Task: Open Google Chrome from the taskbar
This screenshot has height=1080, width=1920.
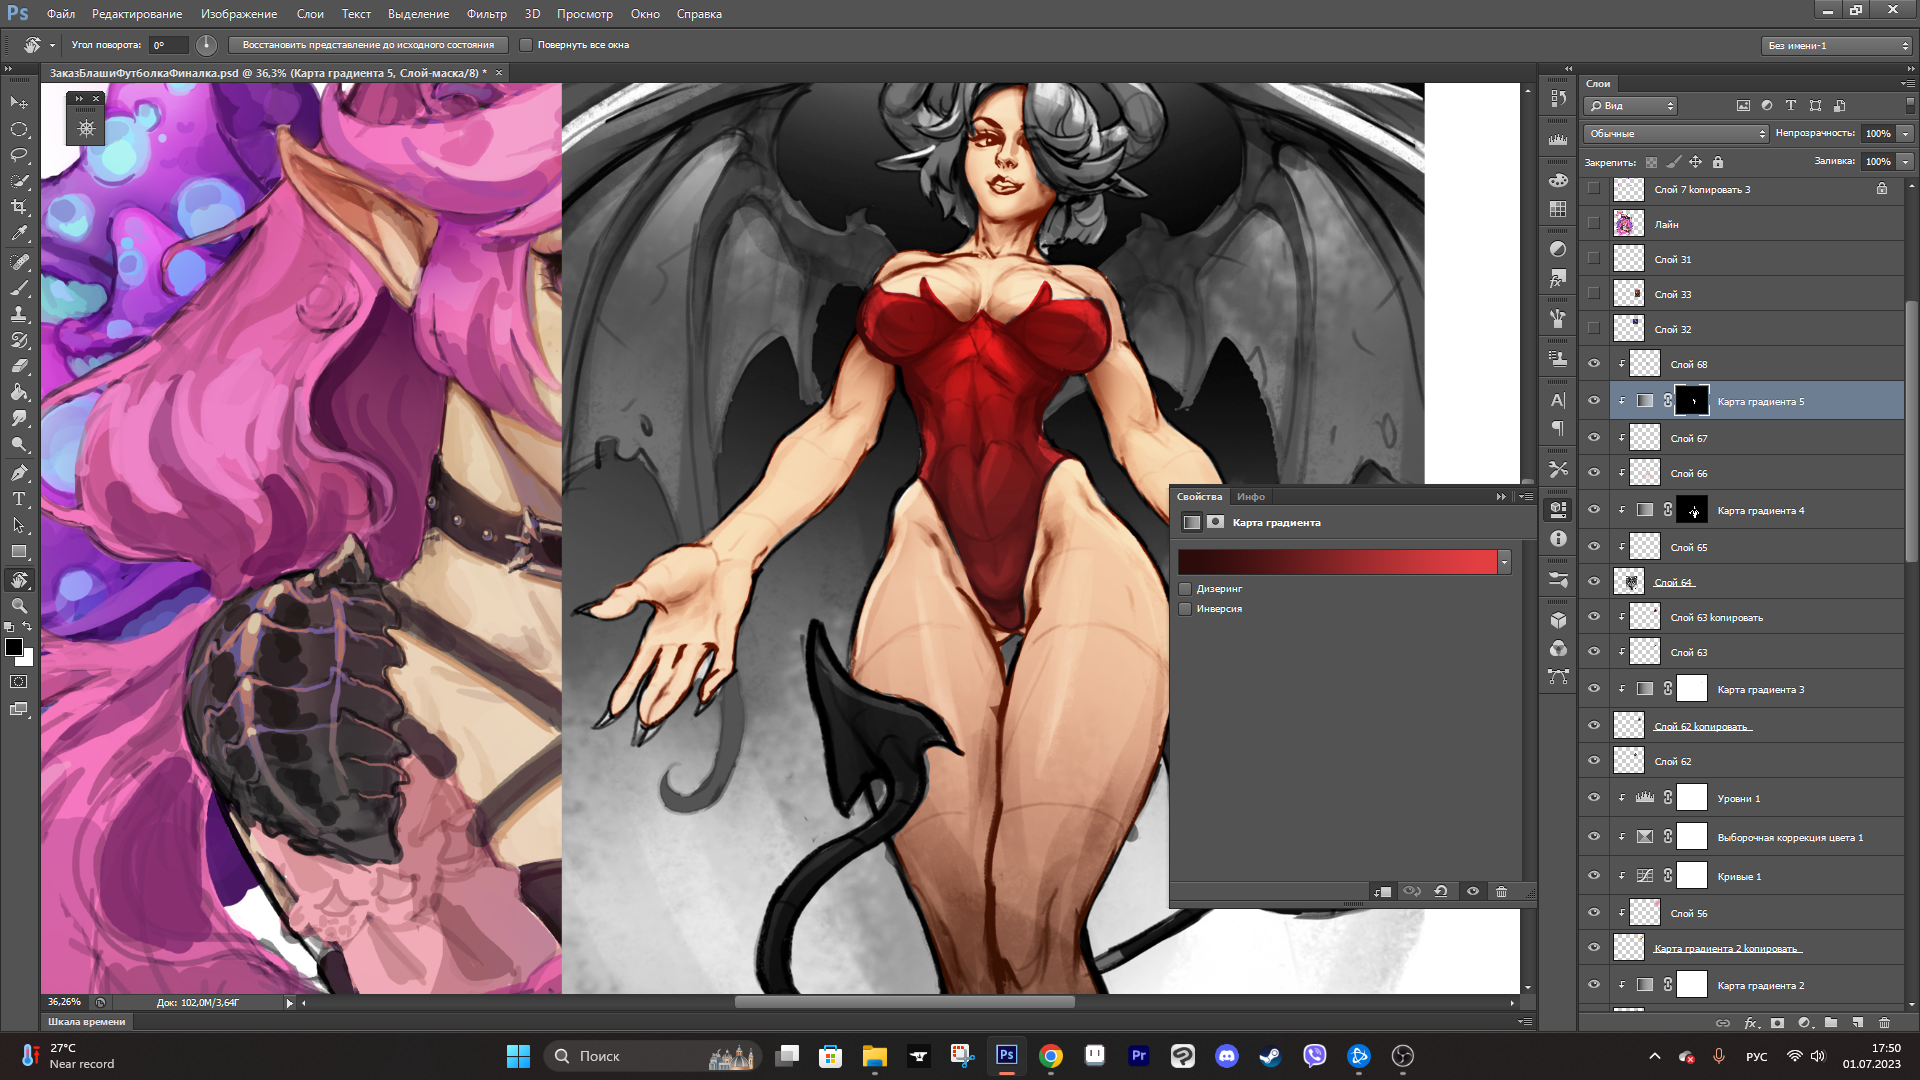Action: pos(1050,1056)
